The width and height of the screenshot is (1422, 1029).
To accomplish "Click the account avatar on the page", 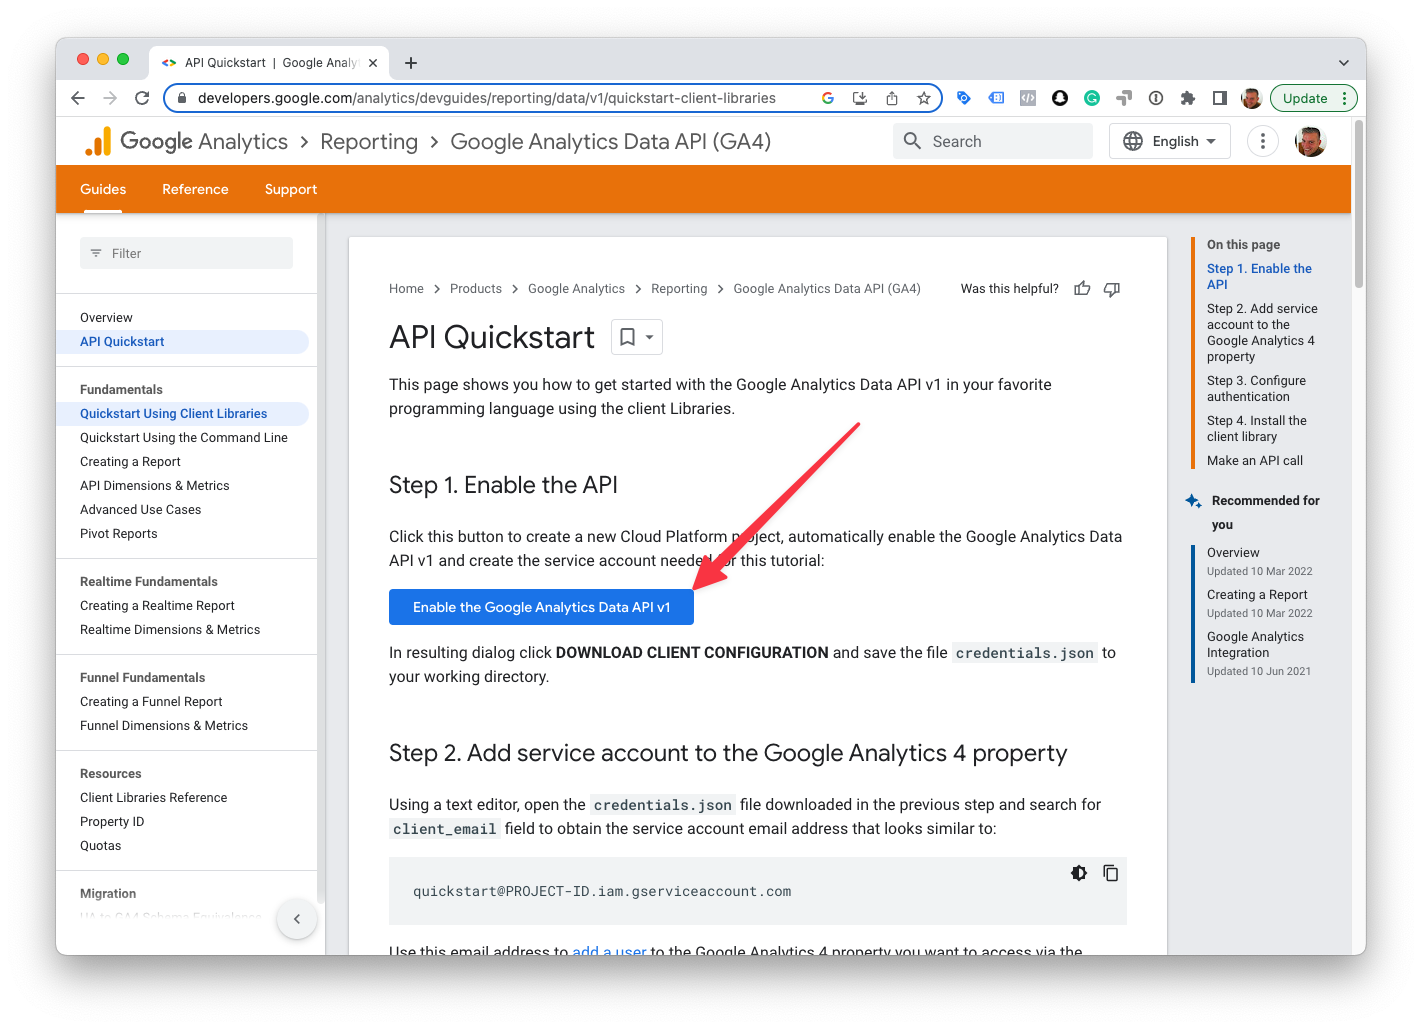I will pos(1310,141).
